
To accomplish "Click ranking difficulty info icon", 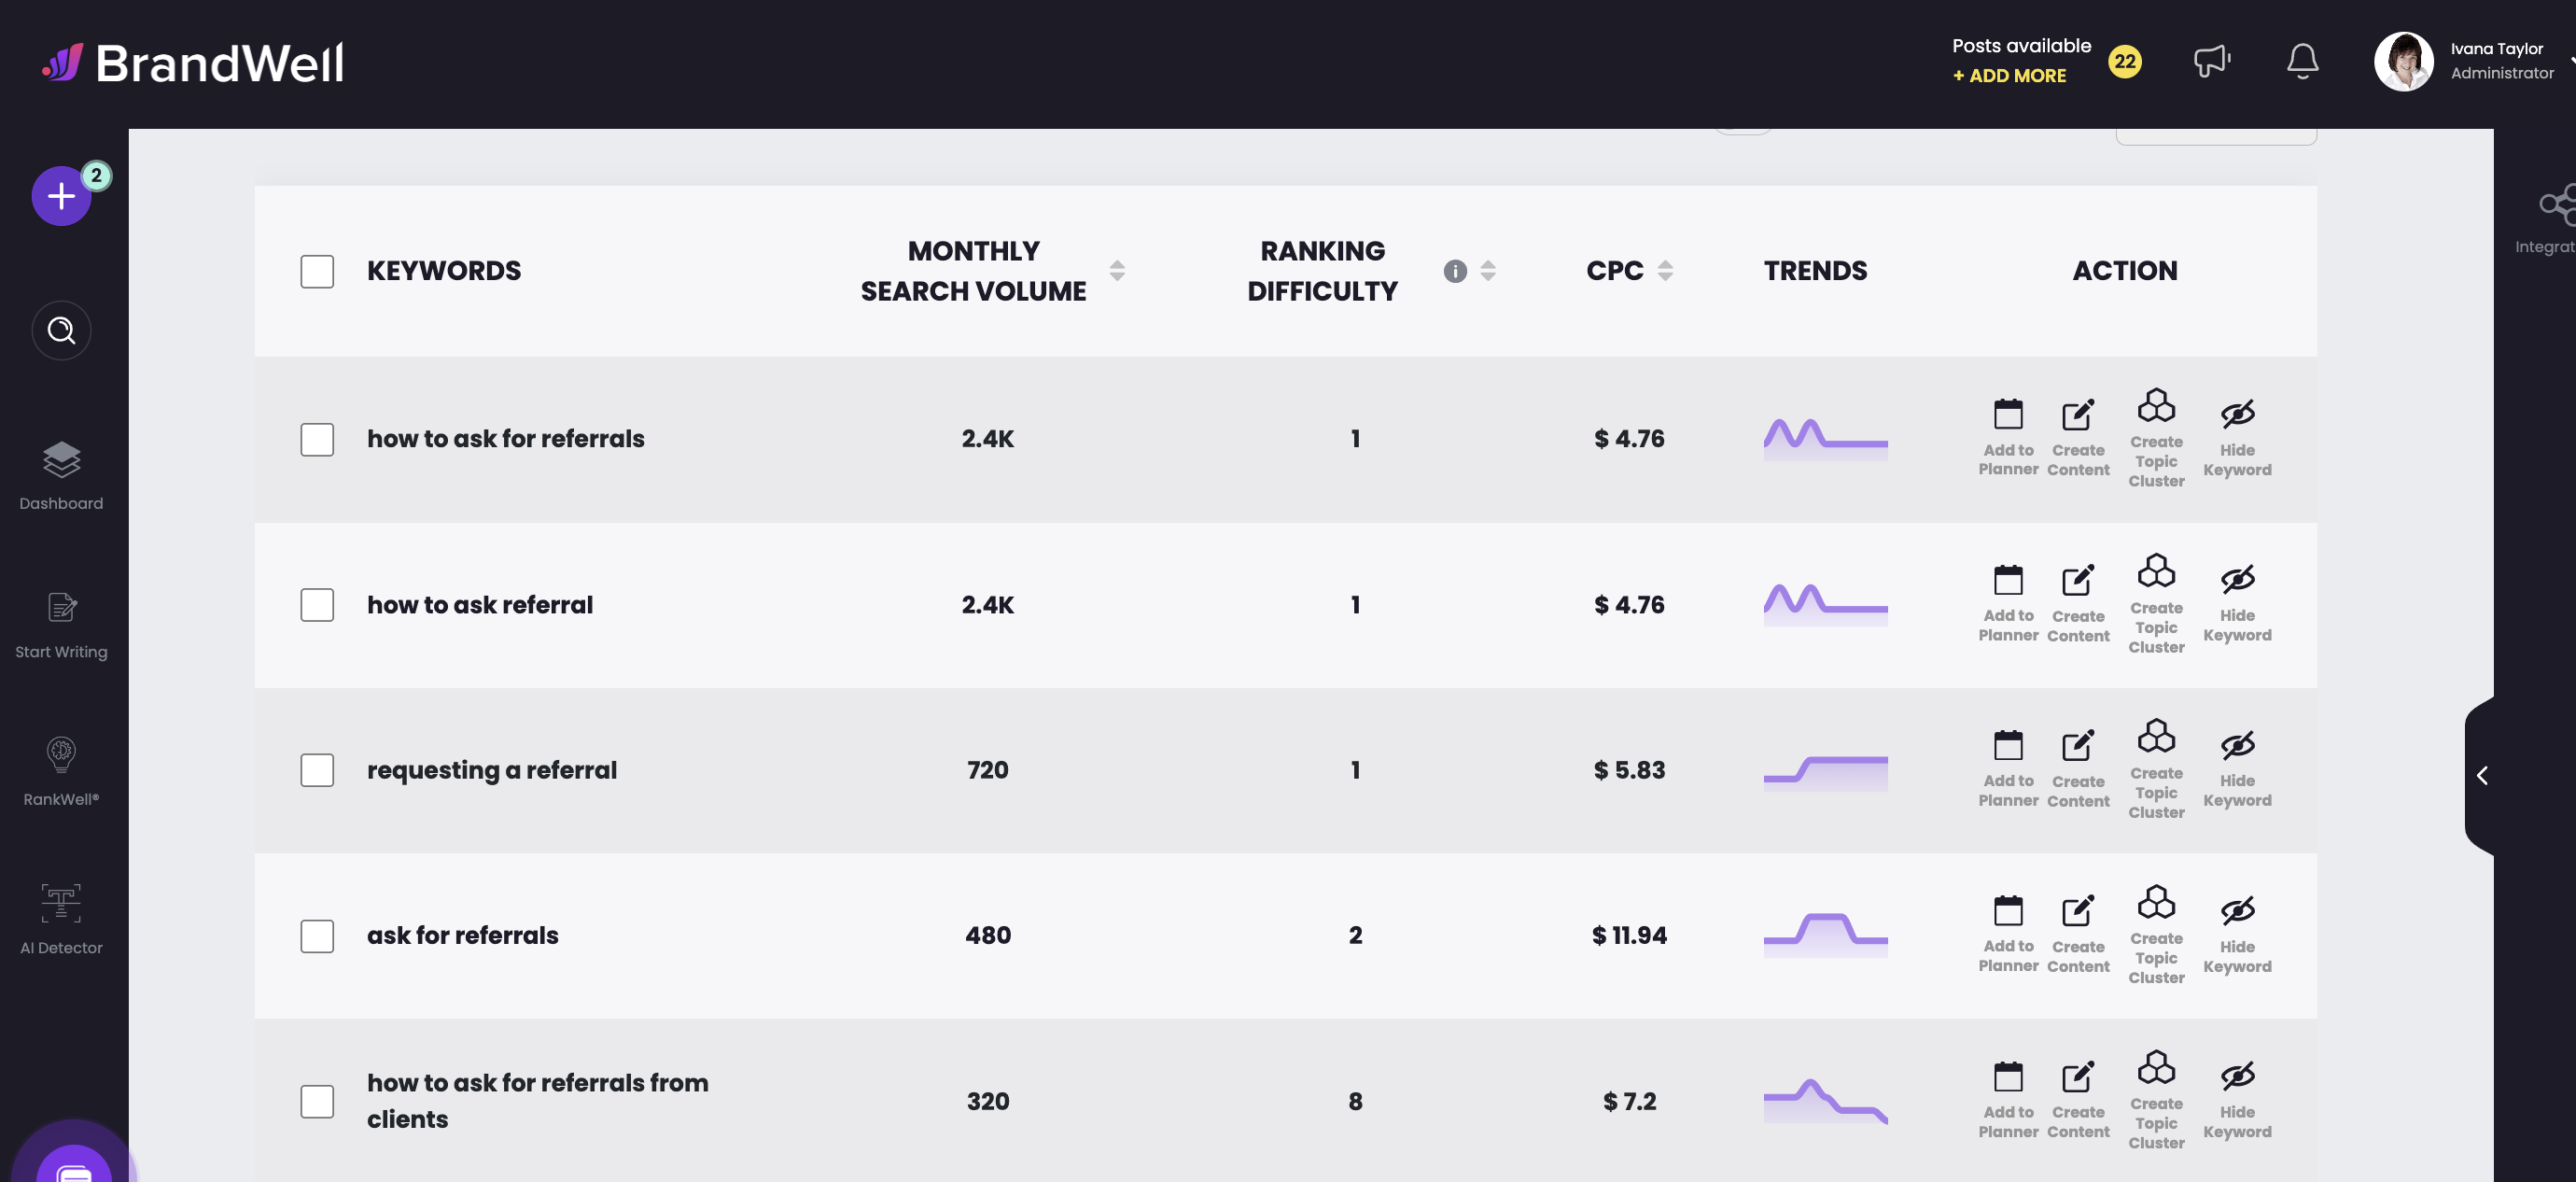I will click(1454, 271).
